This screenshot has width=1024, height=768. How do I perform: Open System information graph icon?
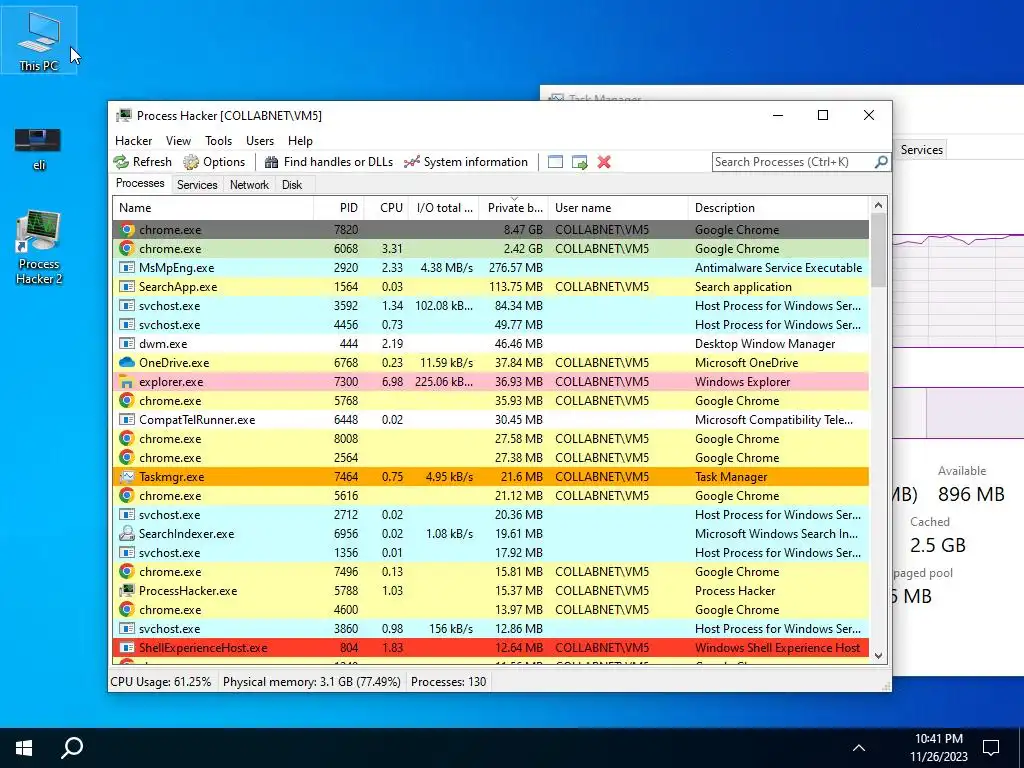411,162
